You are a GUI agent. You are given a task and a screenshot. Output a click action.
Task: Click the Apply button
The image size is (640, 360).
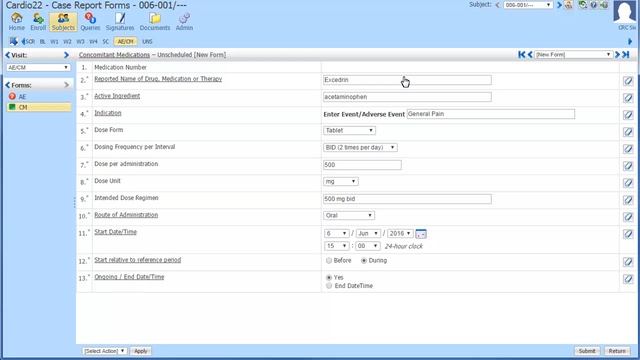[x=141, y=351]
